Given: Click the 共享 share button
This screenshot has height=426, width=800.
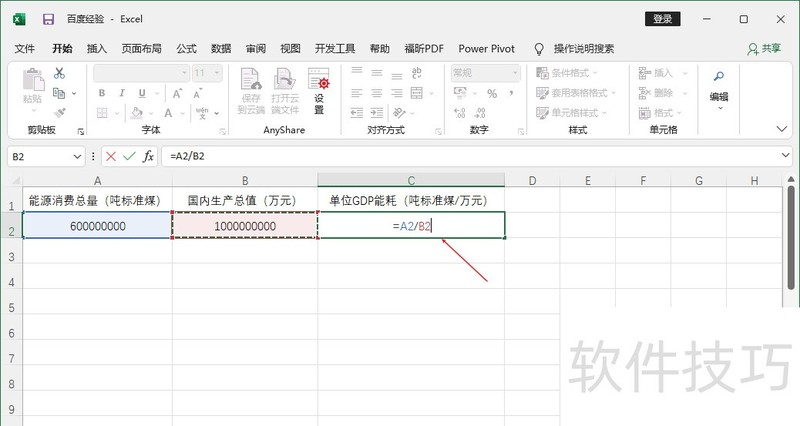Looking at the screenshot, I should 764,49.
